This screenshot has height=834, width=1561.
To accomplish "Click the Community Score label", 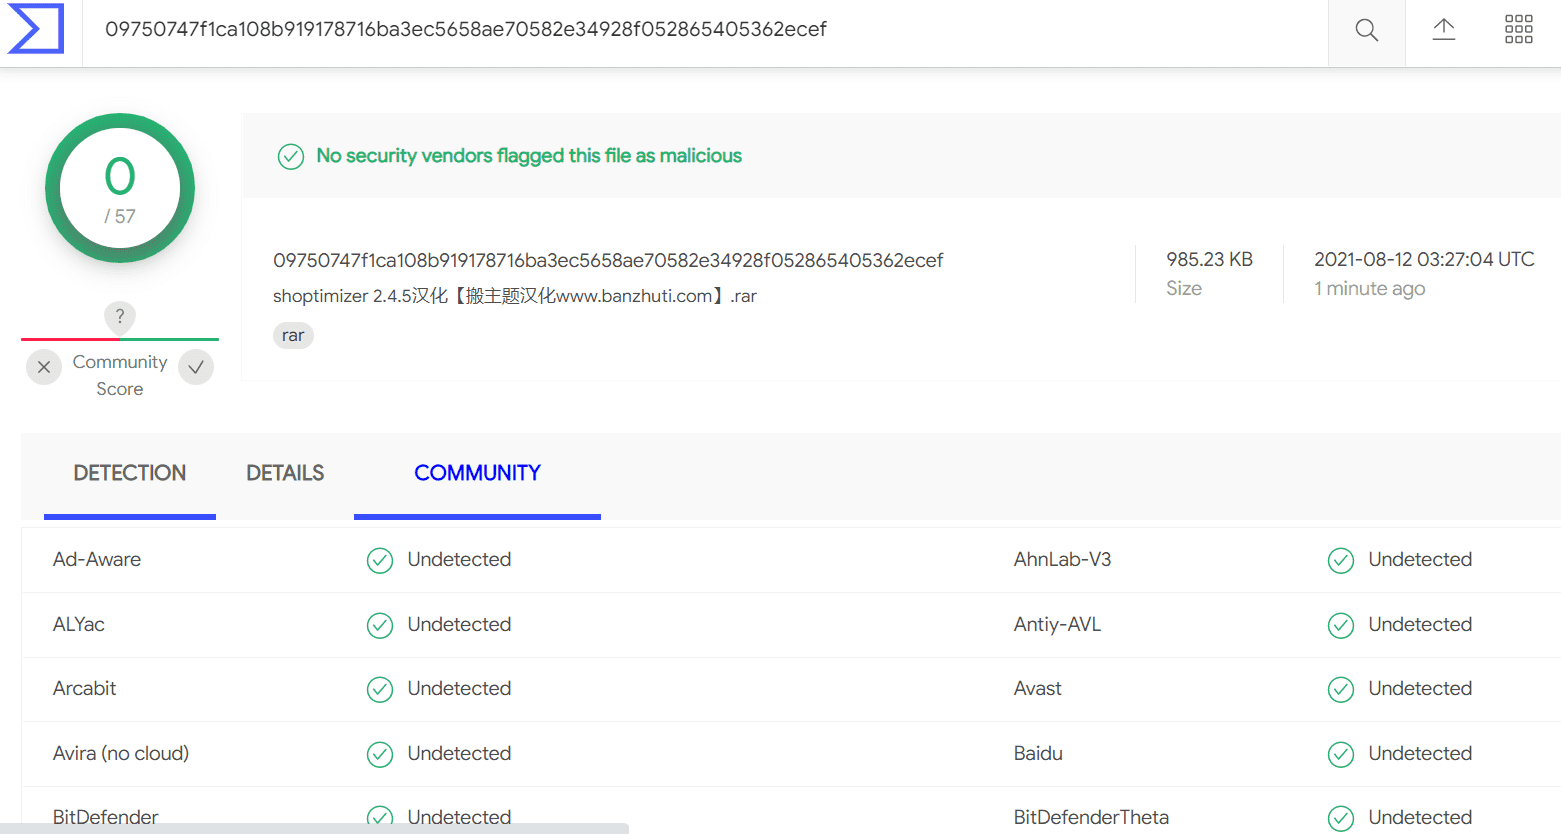I will 120,375.
